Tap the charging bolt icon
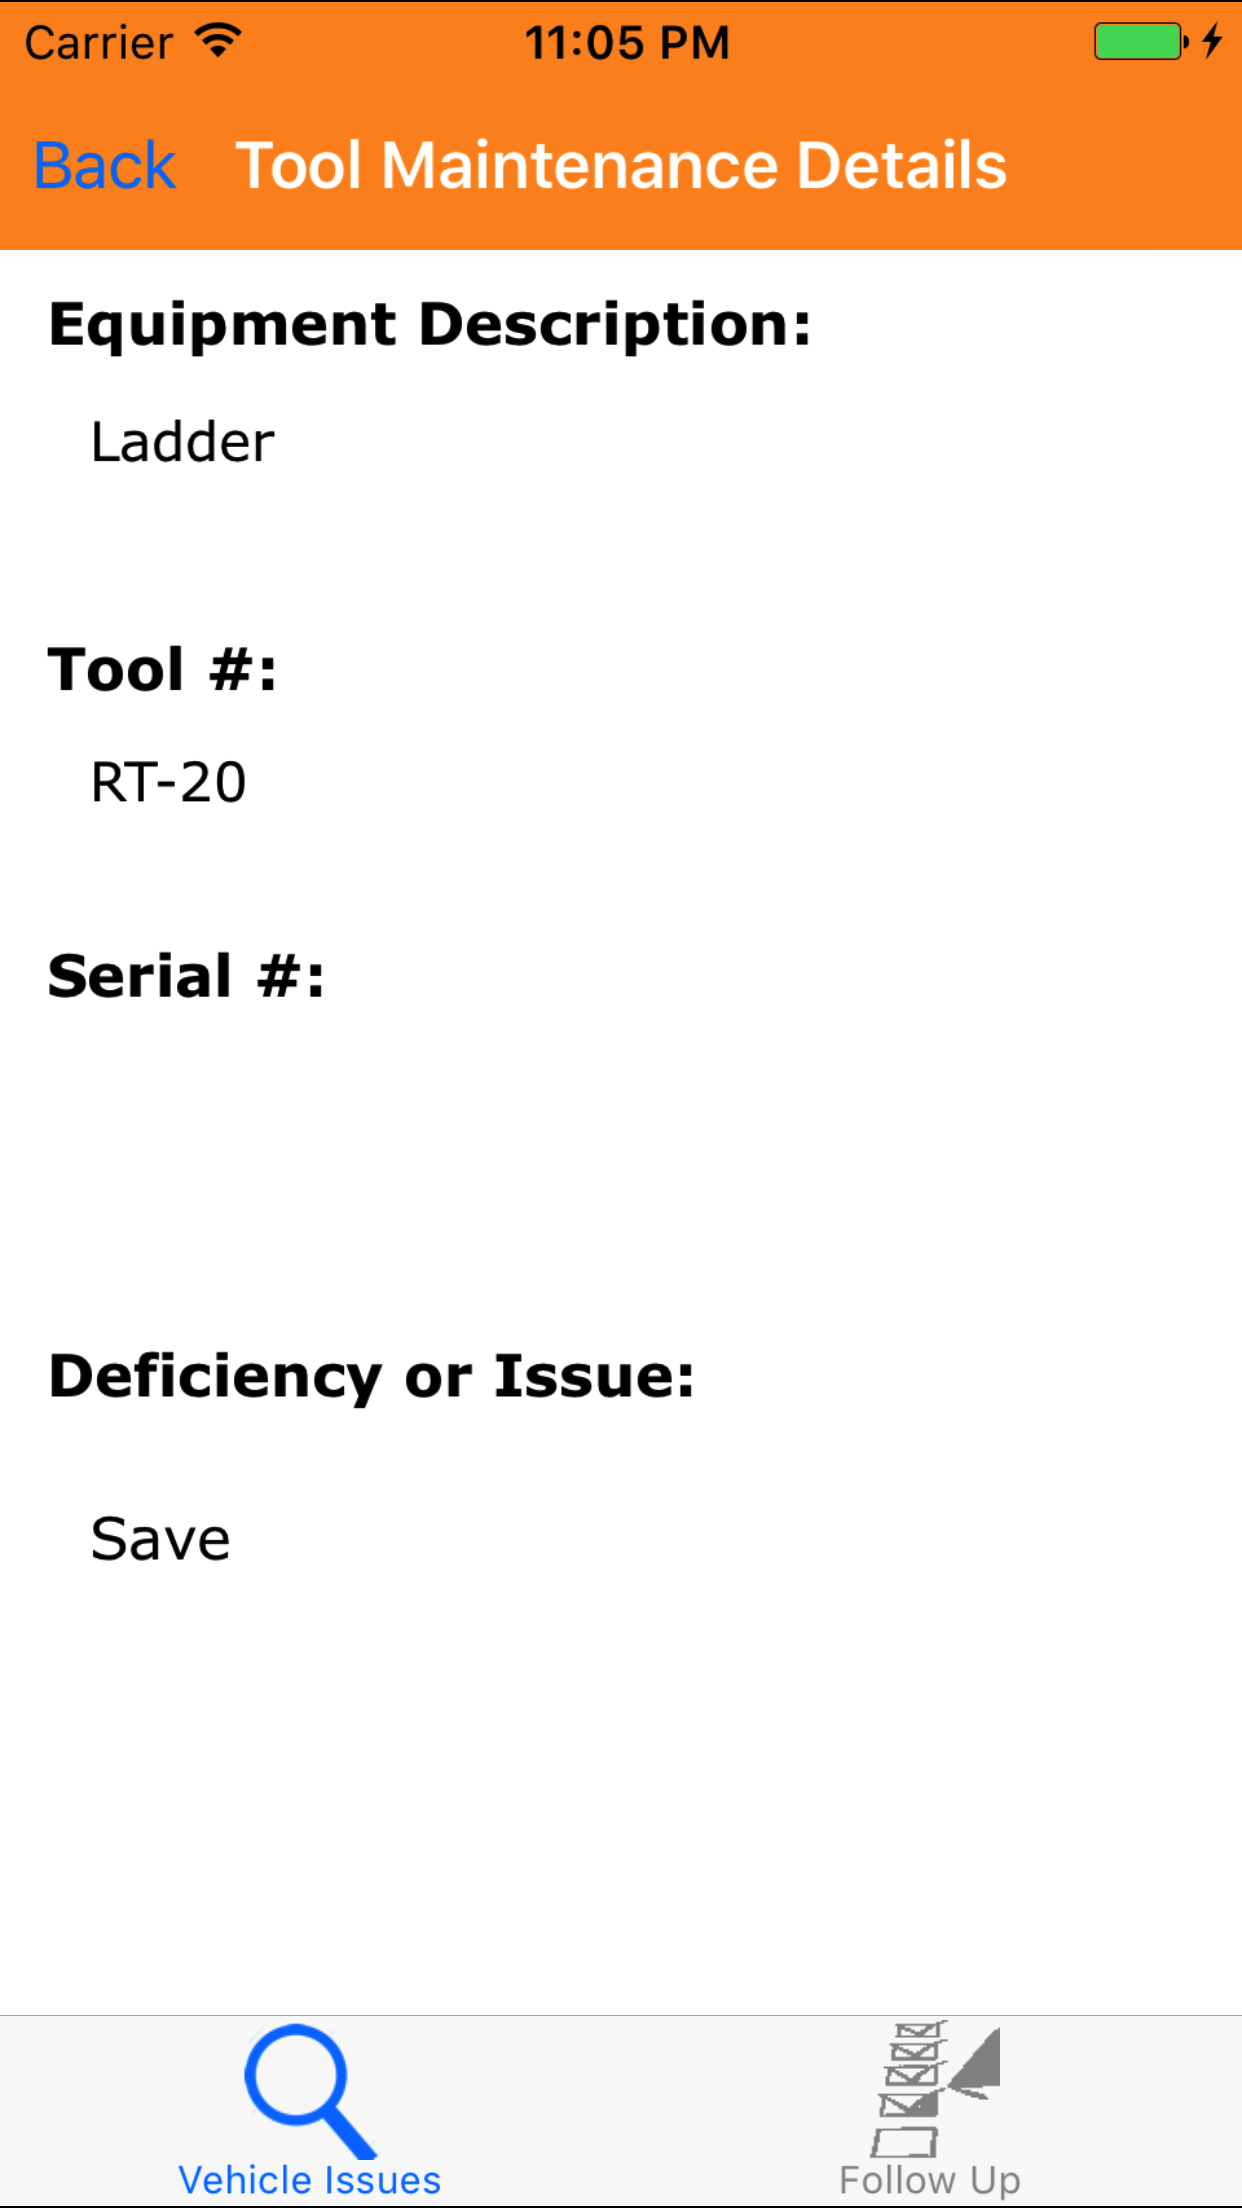 (1212, 41)
